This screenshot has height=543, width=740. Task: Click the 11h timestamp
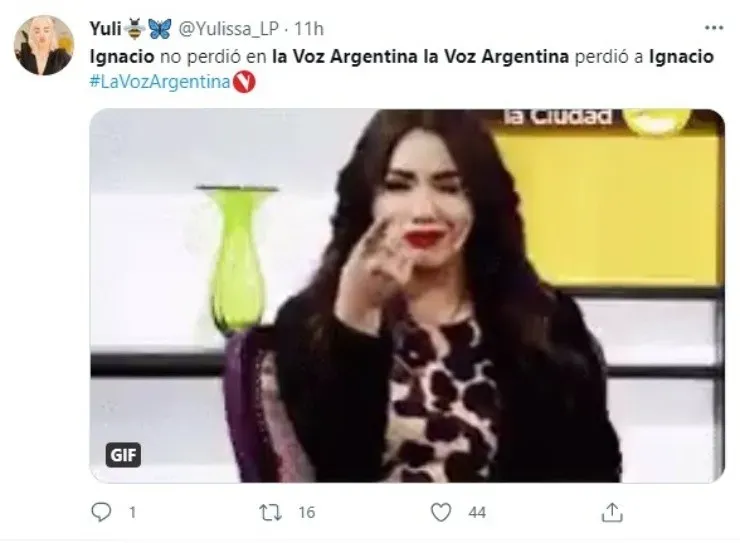point(309,29)
